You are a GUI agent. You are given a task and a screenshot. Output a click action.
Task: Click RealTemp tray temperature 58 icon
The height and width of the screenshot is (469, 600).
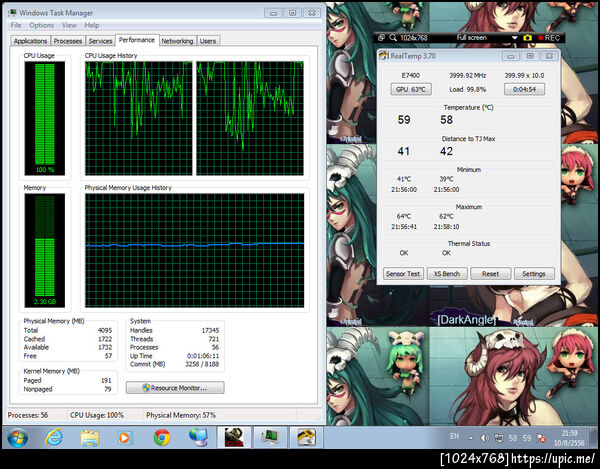[513, 438]
